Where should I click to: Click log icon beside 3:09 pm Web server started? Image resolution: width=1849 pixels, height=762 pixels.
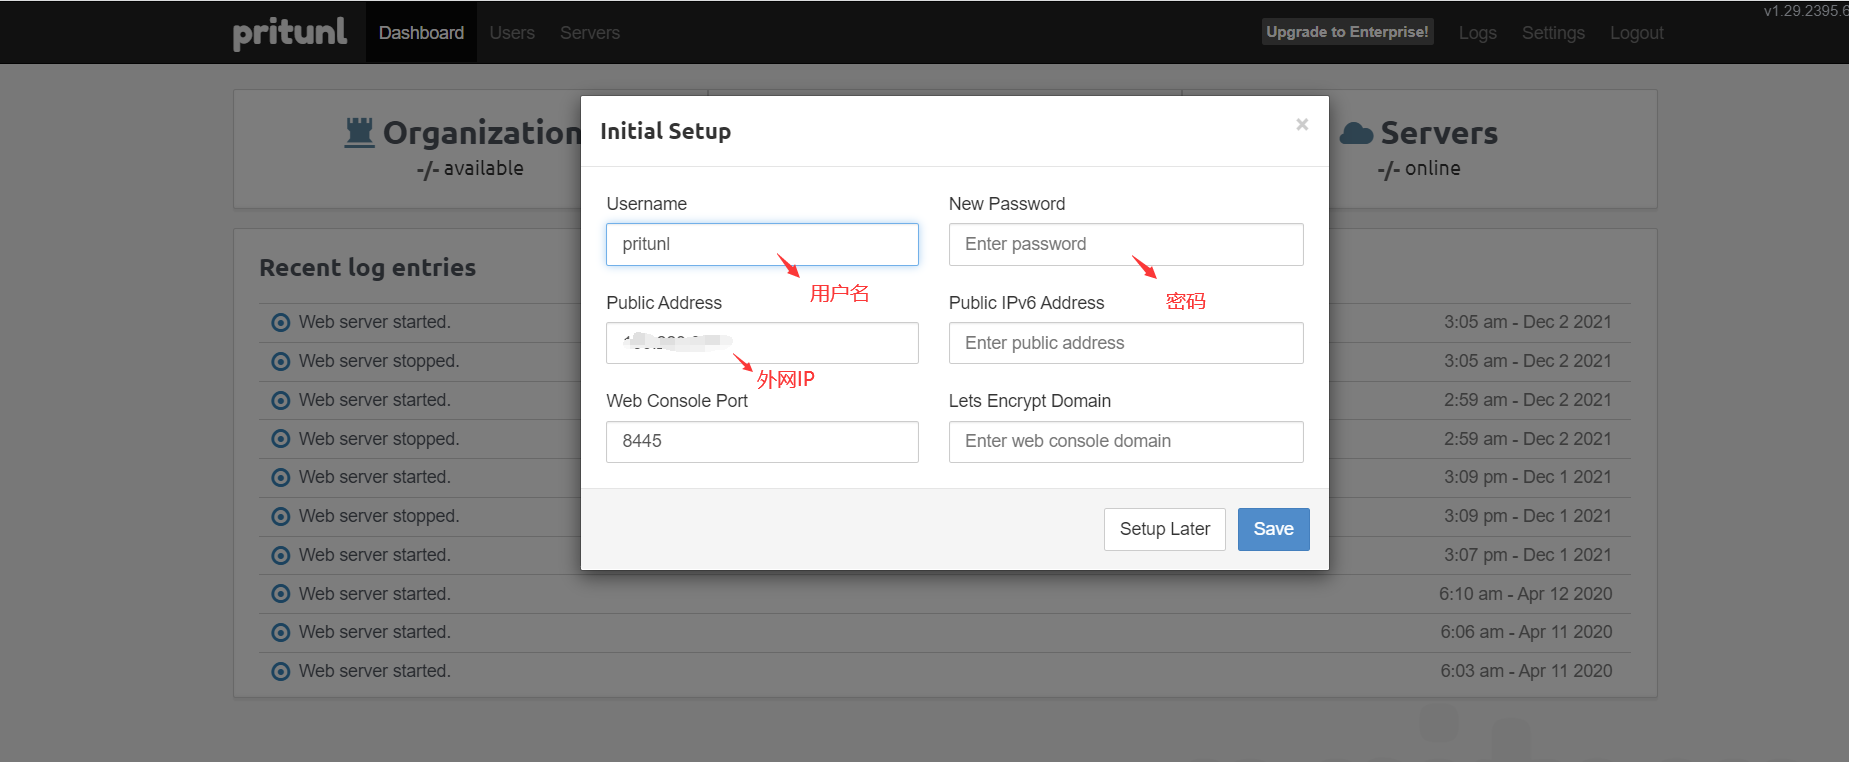click(281, 477)
